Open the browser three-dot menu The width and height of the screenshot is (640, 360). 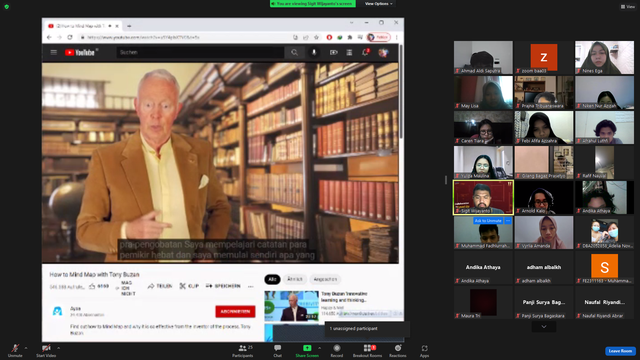tap(397, 37)
